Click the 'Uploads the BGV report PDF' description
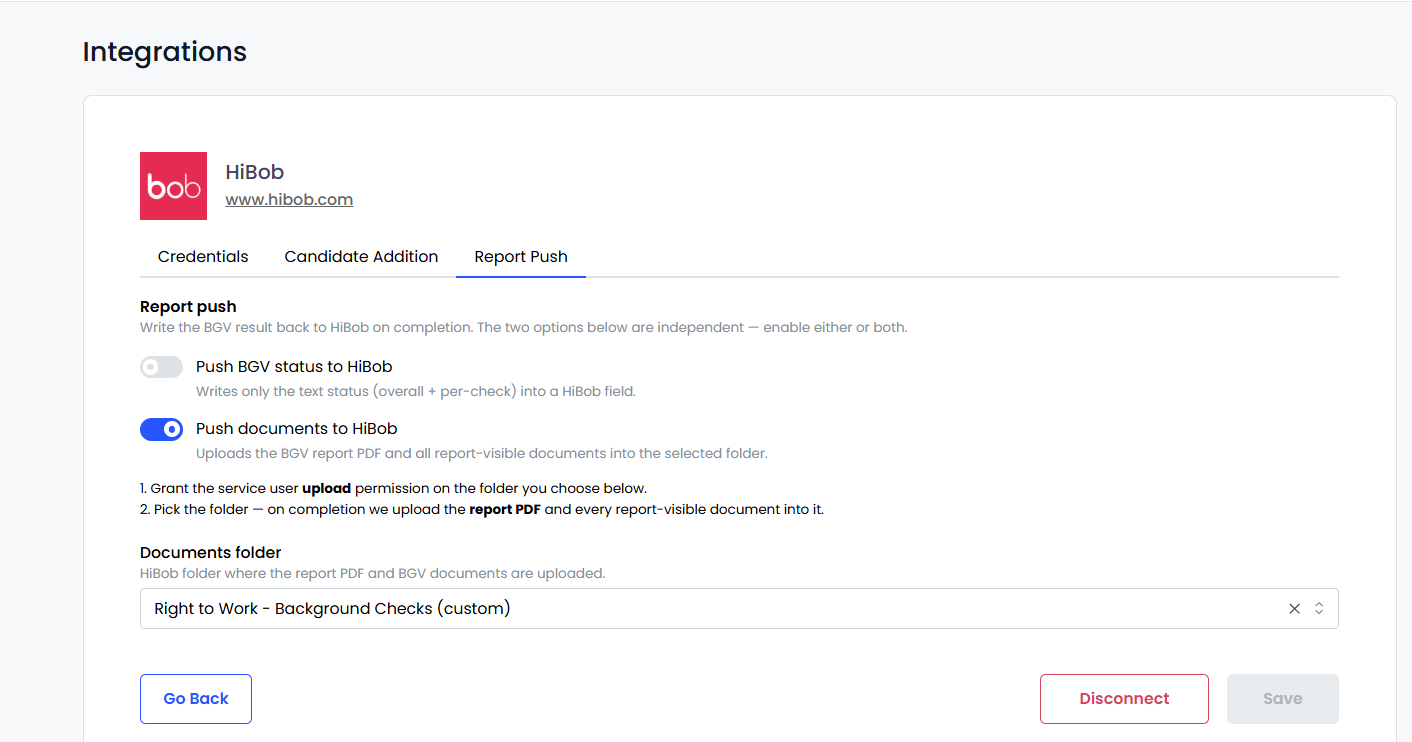The height and width of the screenshot is (742, 1412). tap(482, 454)
